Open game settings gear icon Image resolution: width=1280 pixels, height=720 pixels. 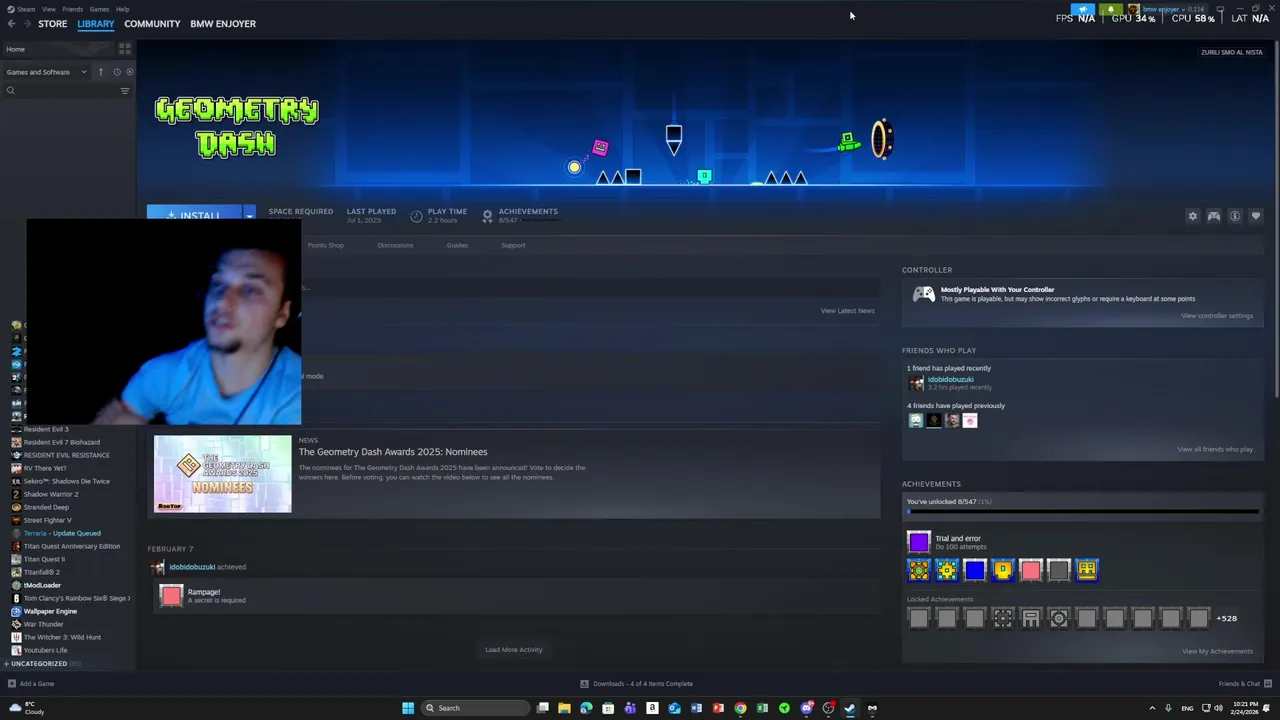tap(1192, 216)
